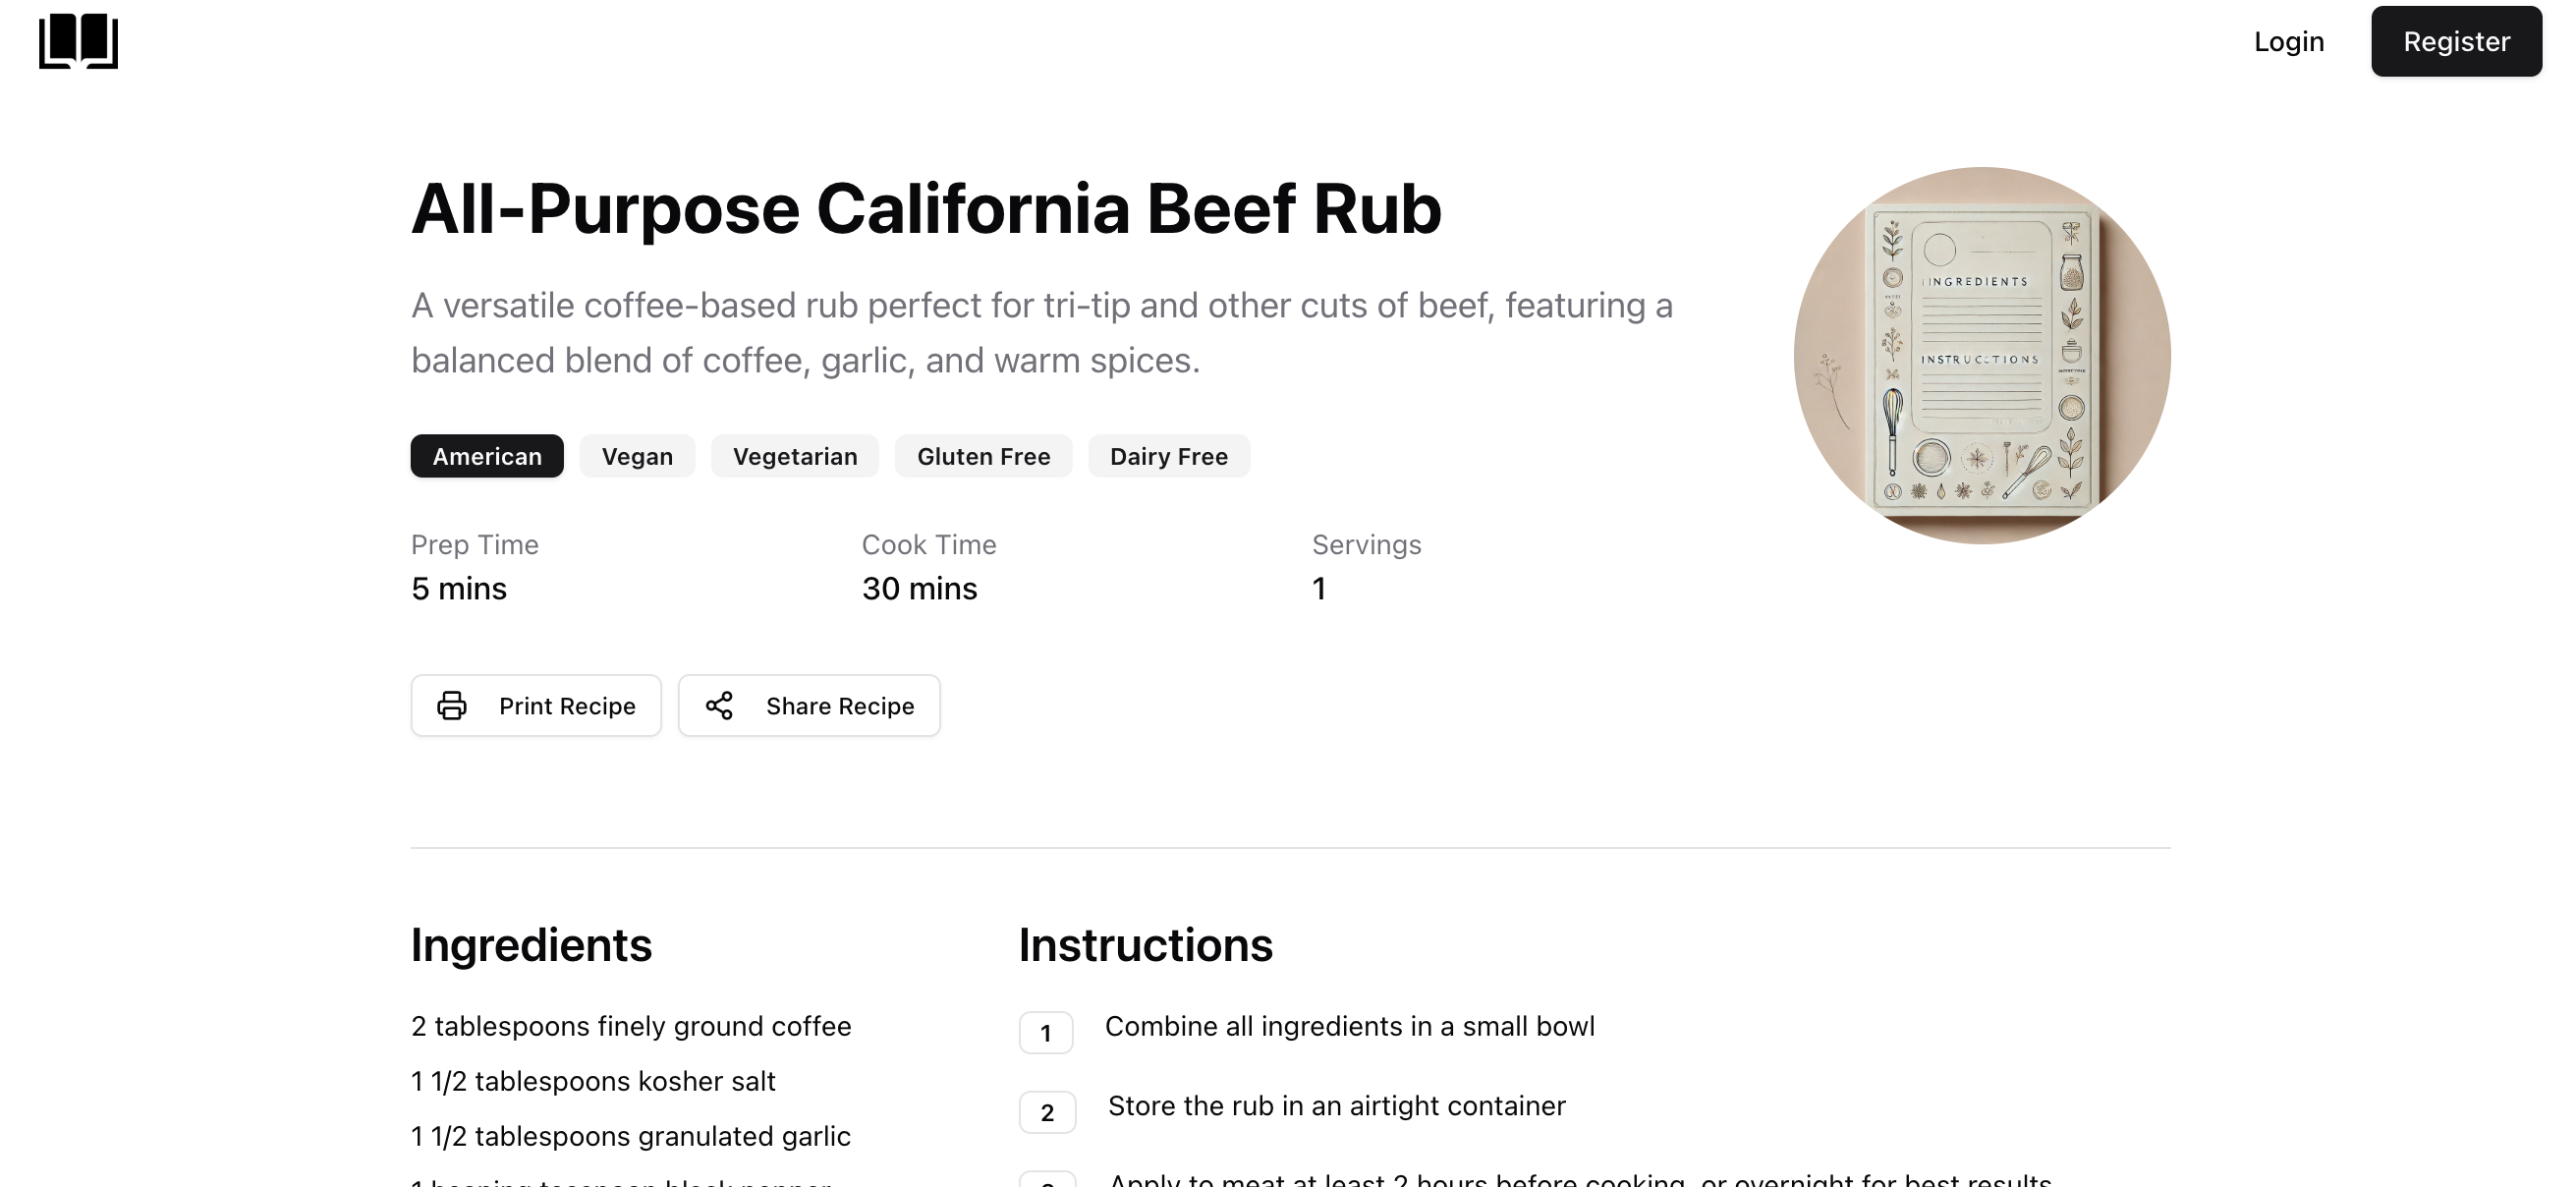The width and height of the screenshot is (2576, 1187).
Task: Toggle the Vegetarian tag
Action: coord(795,456)
